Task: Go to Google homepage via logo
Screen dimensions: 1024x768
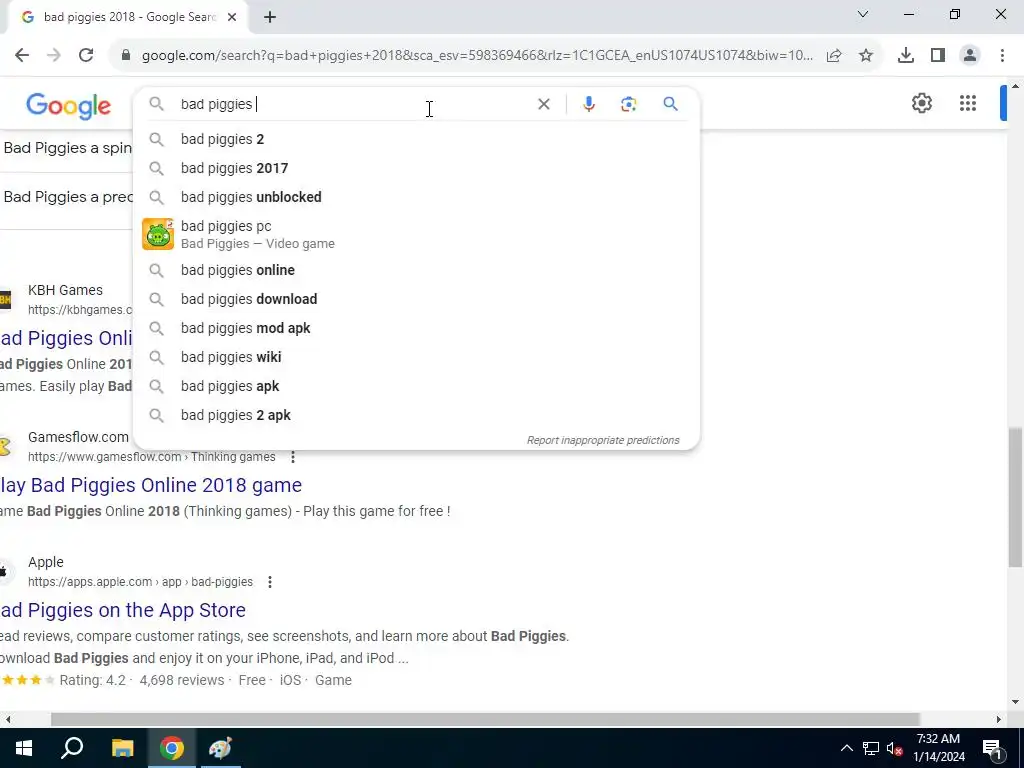Action: point(69,106)
